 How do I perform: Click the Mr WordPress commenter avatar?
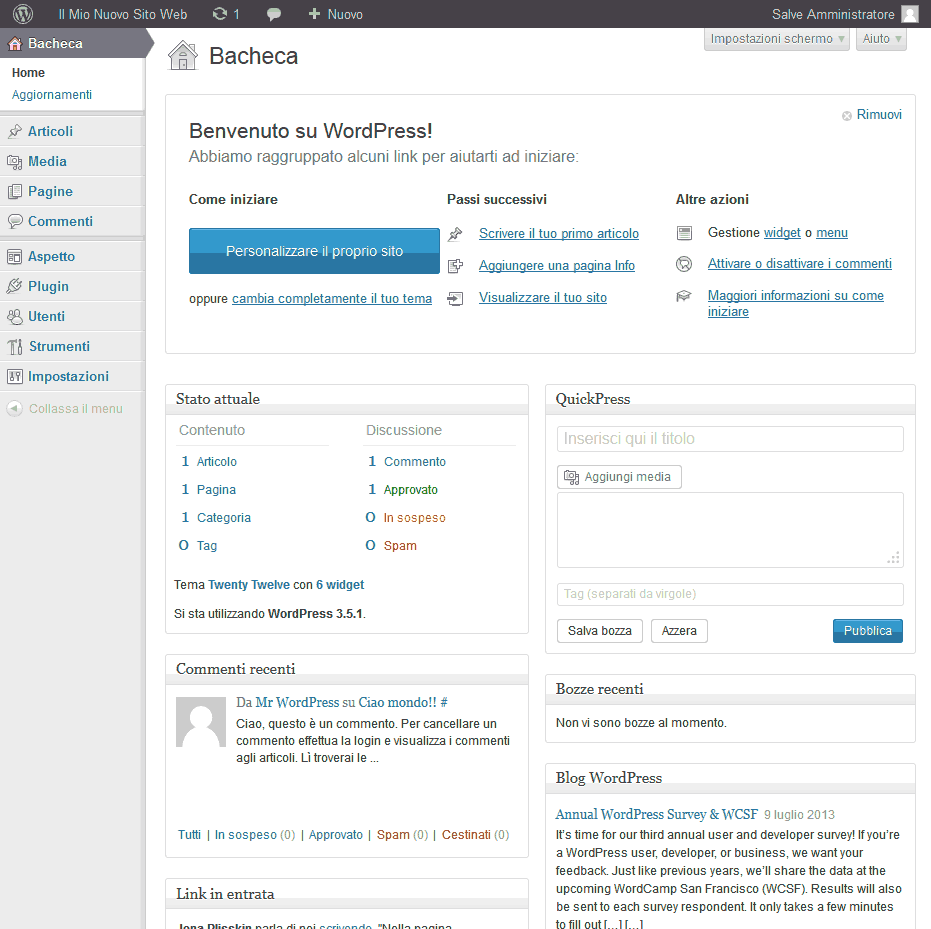pyautogui.click(x=201, y=722)
